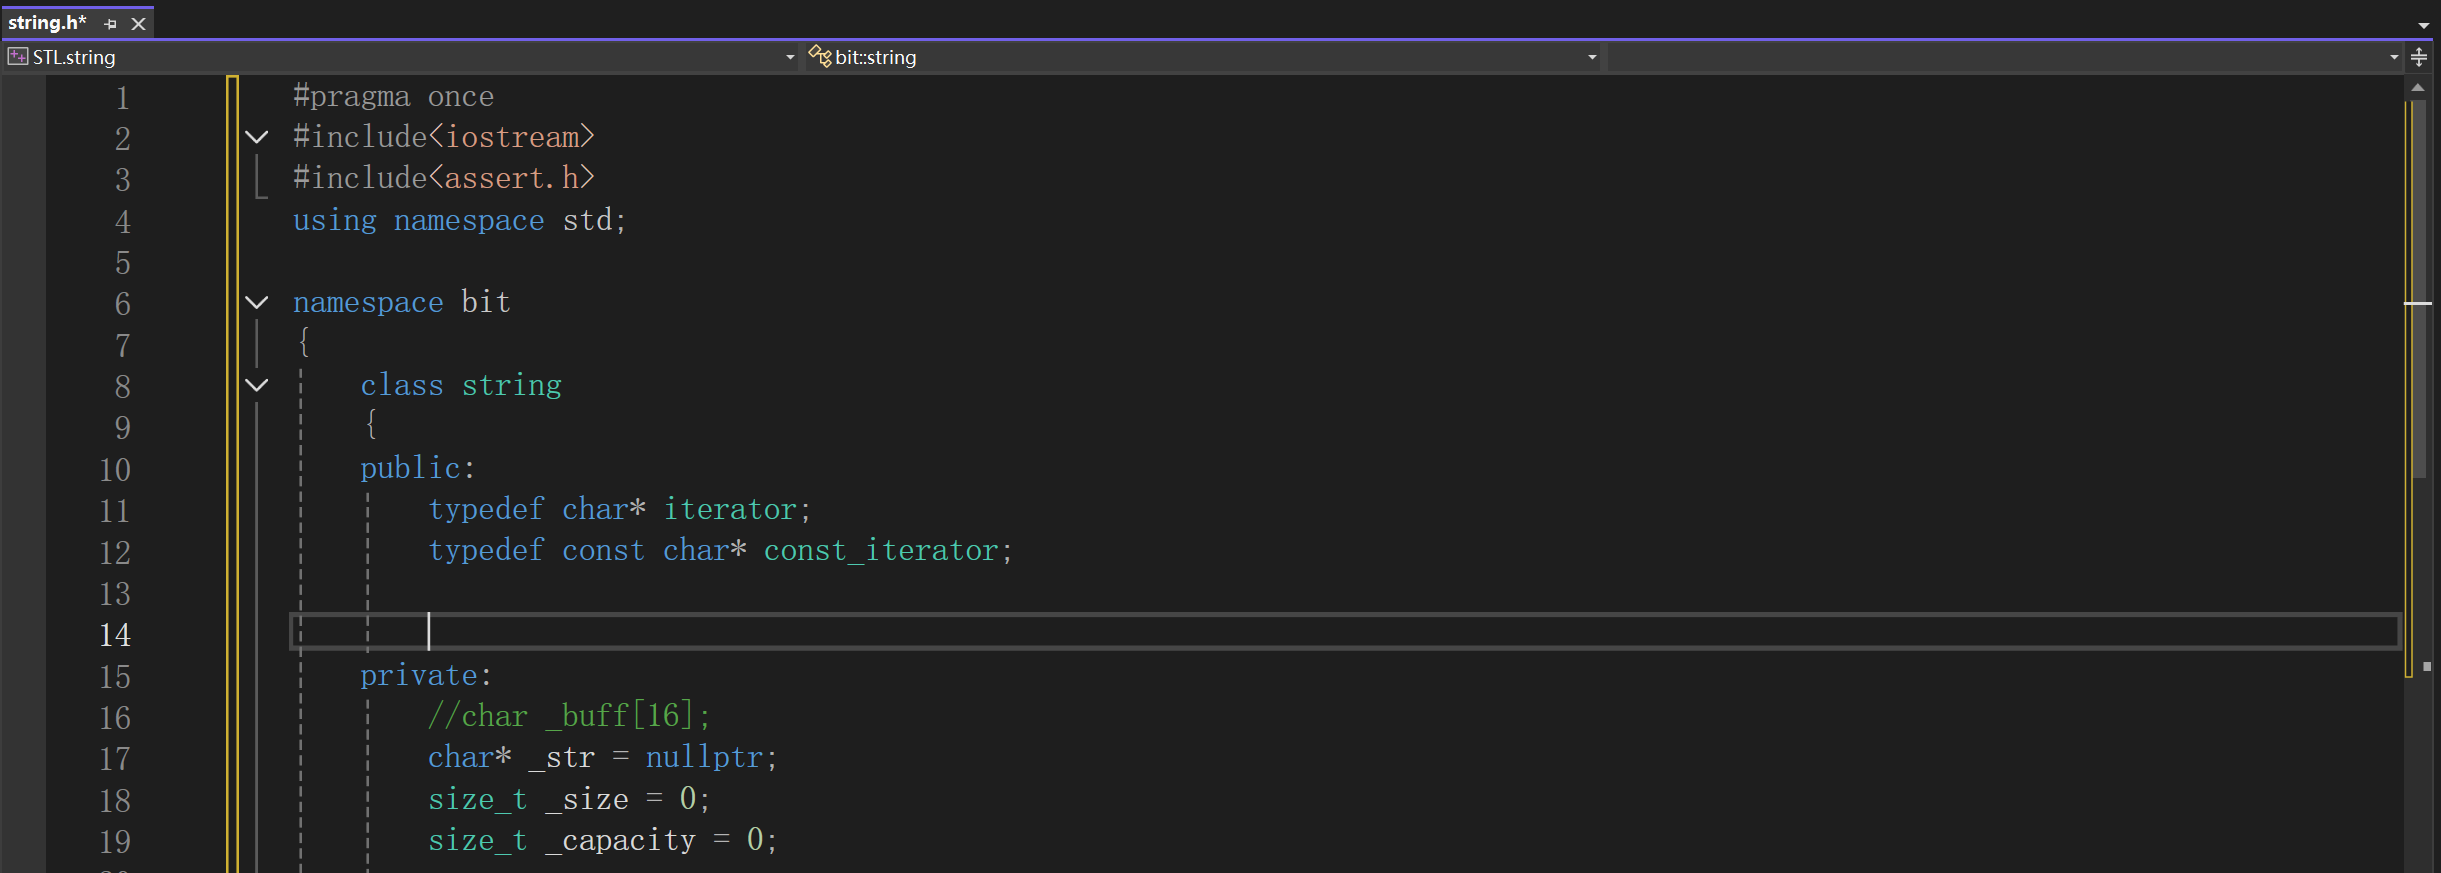Viewport: 2441px width, 873px height.
Task: Collapse the #include block at line 2
Action: pyautogui.click(x=257, y=137)
